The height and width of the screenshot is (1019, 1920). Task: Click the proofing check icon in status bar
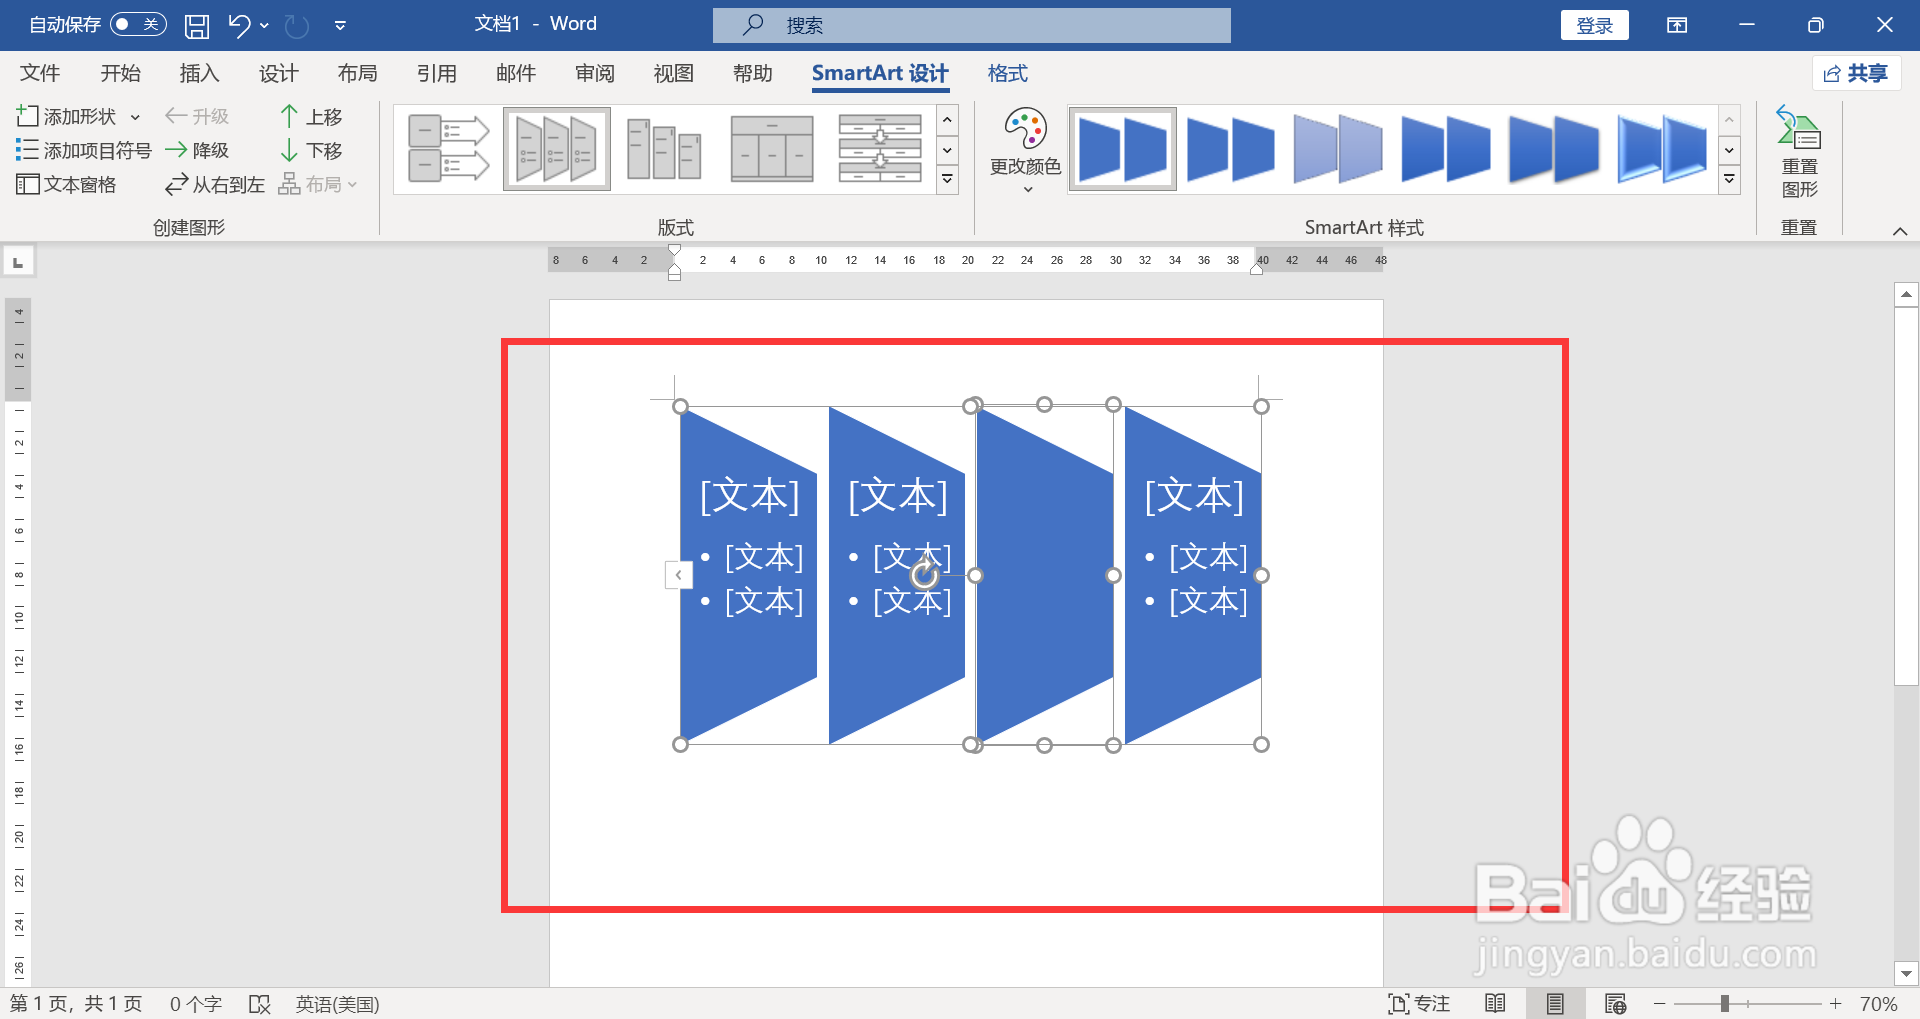pyautogui.click(x=260, y=1003)
